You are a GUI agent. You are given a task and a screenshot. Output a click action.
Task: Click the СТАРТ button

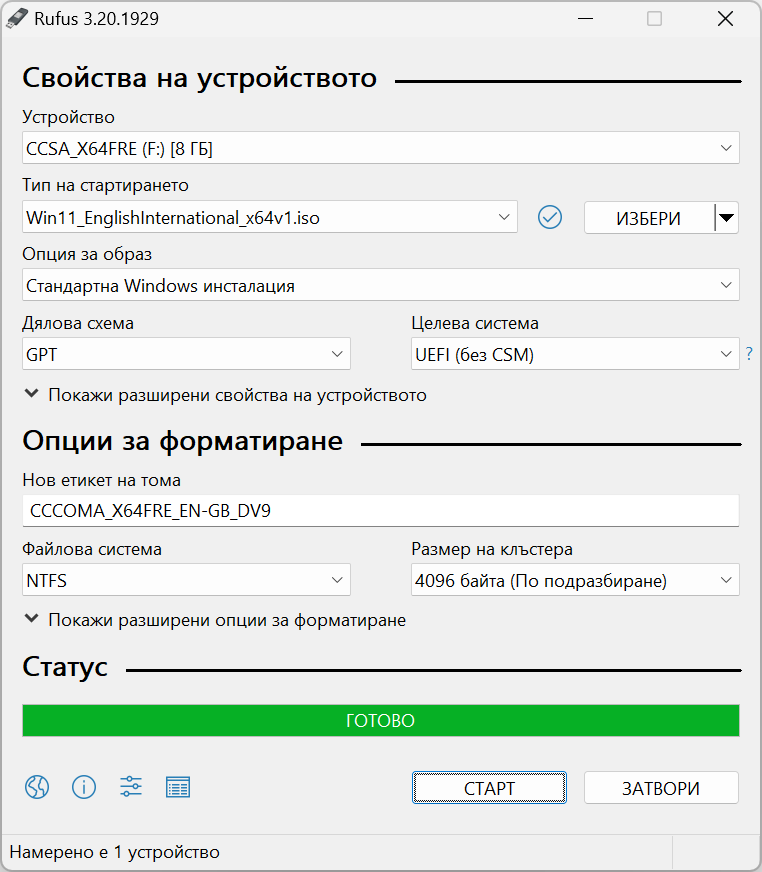489,787
